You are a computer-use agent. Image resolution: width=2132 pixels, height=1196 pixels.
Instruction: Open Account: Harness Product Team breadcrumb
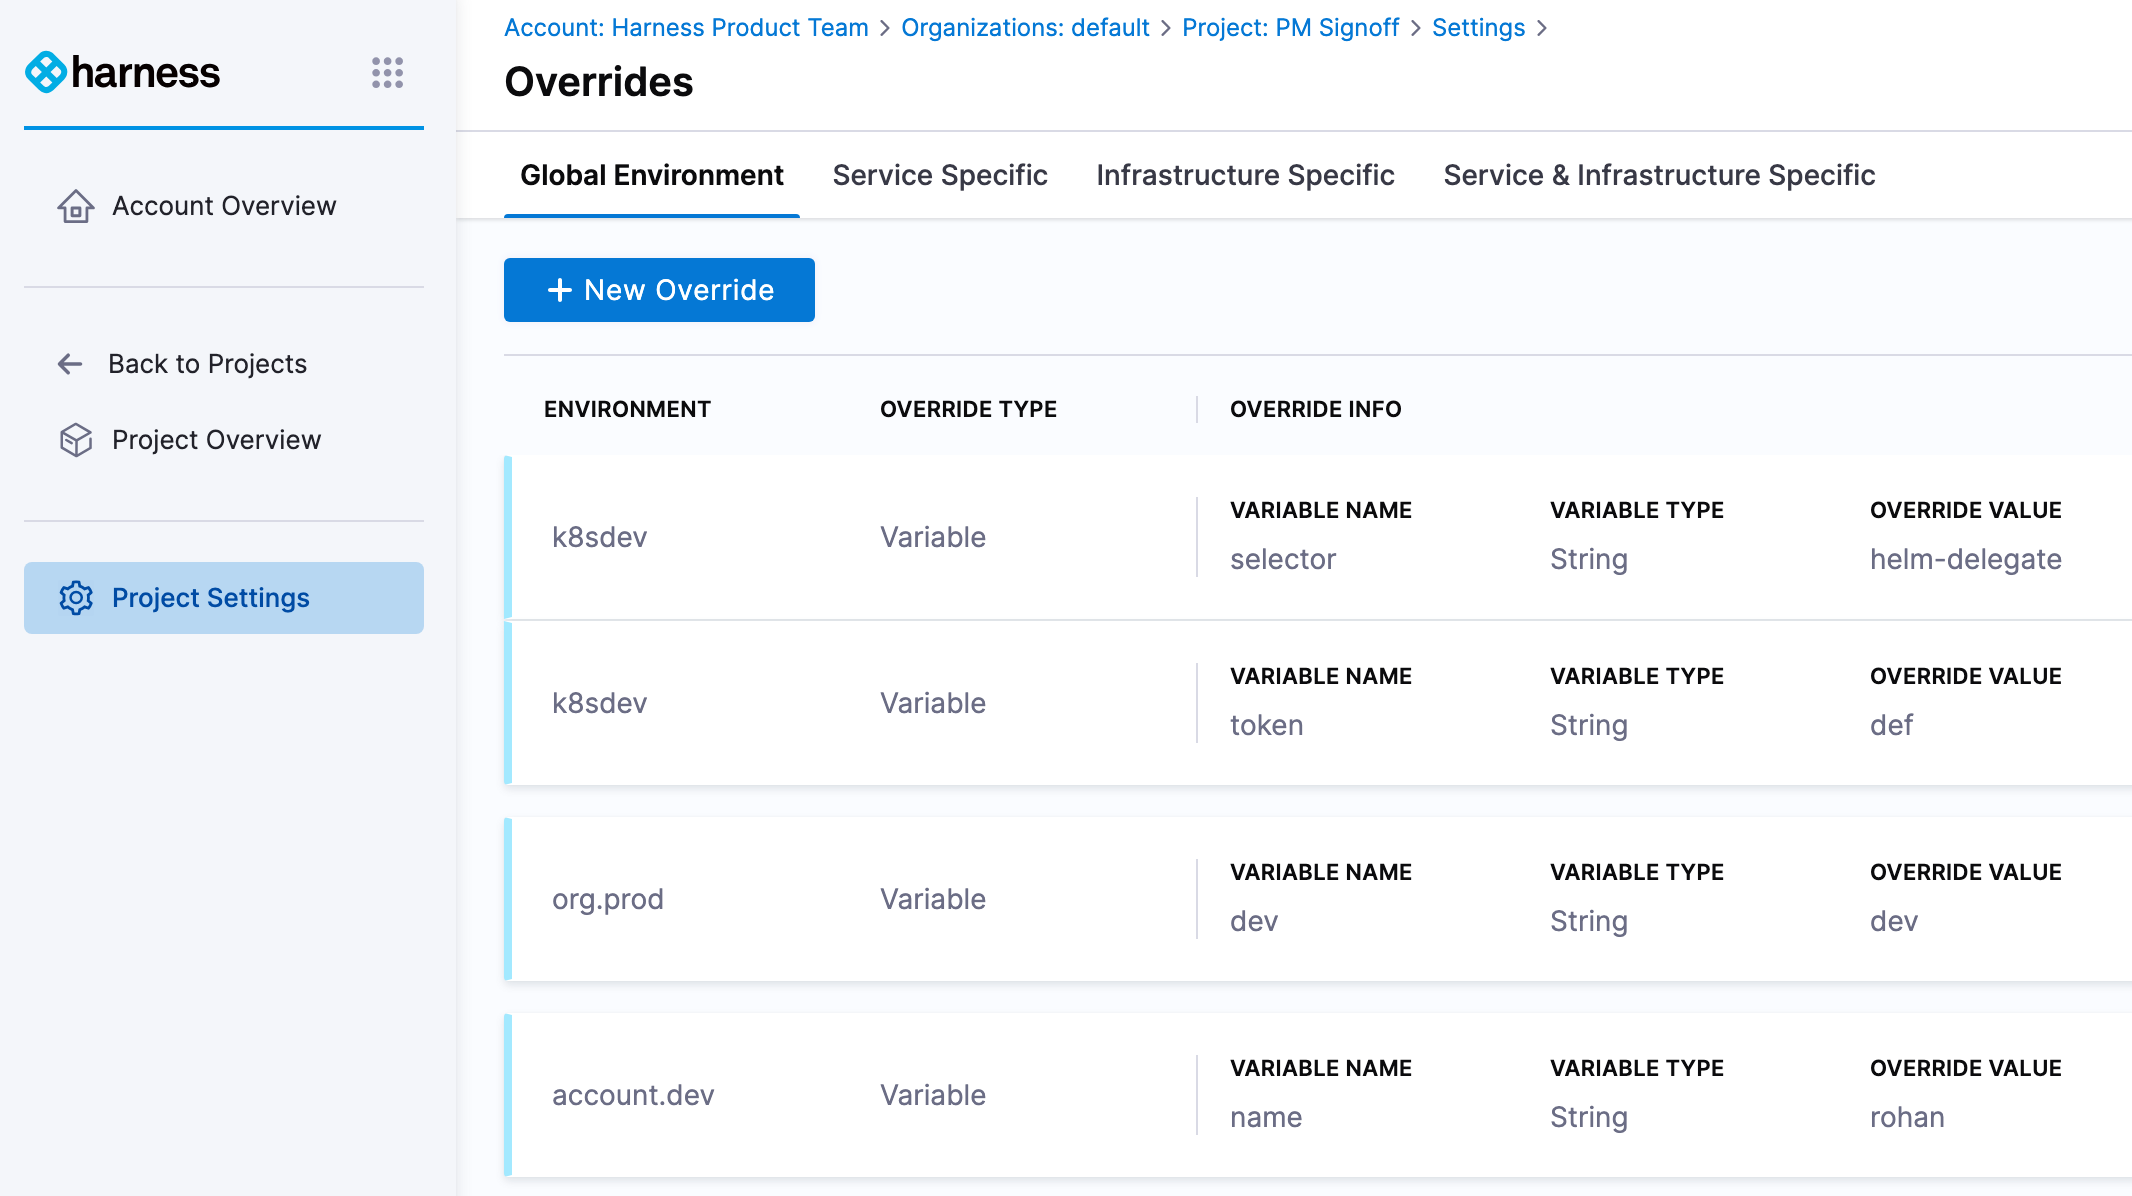click(686, 28)
